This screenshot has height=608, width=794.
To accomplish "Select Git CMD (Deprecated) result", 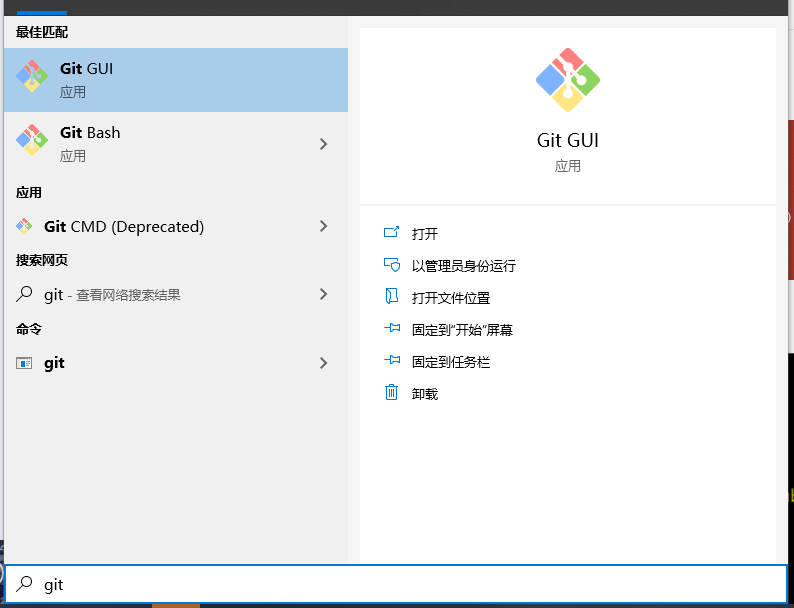I will click(176, 226).
